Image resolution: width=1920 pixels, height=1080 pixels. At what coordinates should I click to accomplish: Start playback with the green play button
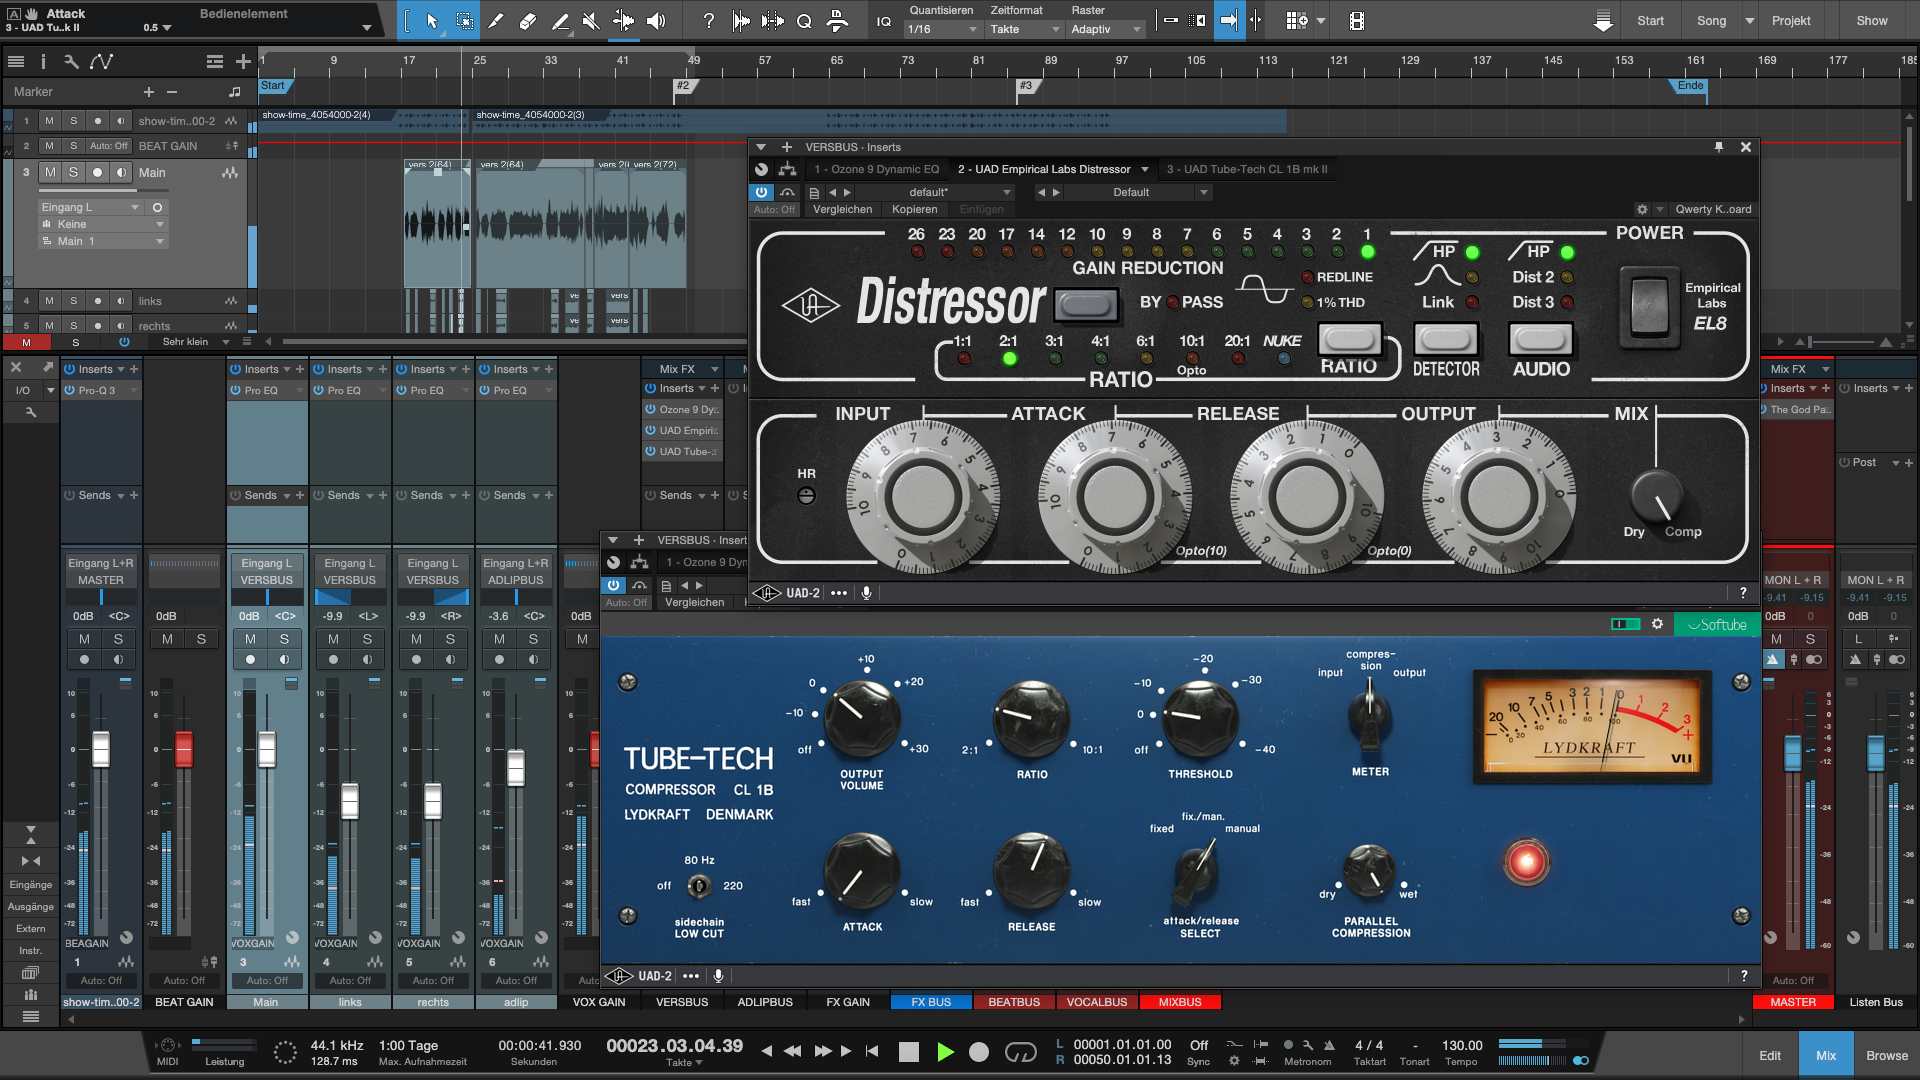point(944,1051)
